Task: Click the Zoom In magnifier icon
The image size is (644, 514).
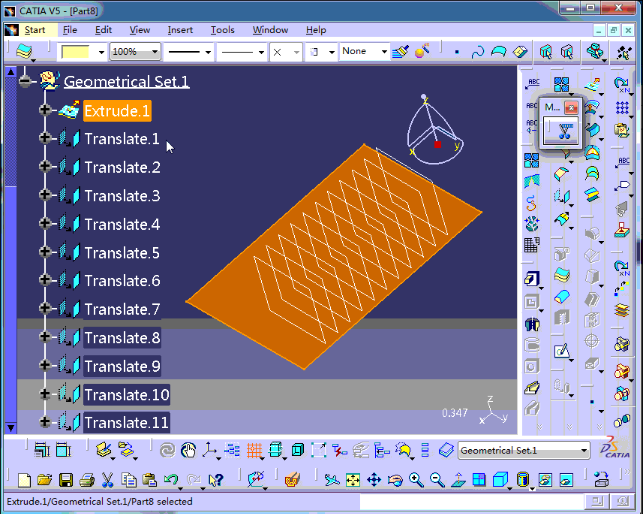Action: point(416,481)
